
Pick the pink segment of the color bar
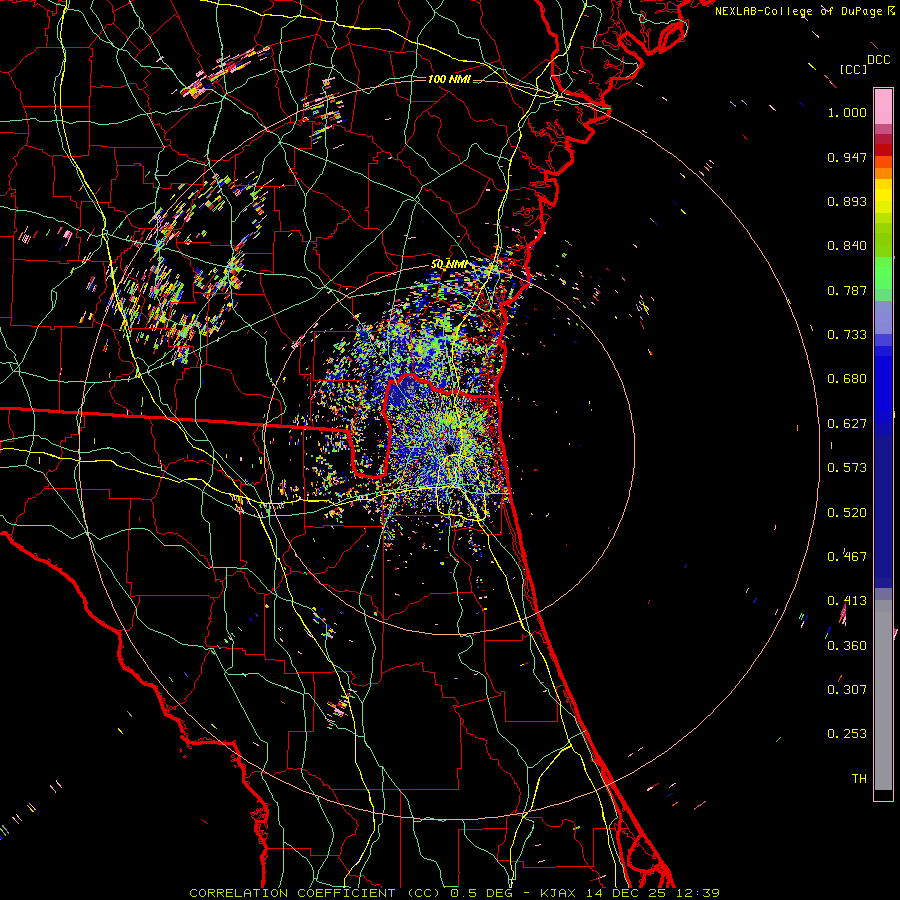(883, 107)
